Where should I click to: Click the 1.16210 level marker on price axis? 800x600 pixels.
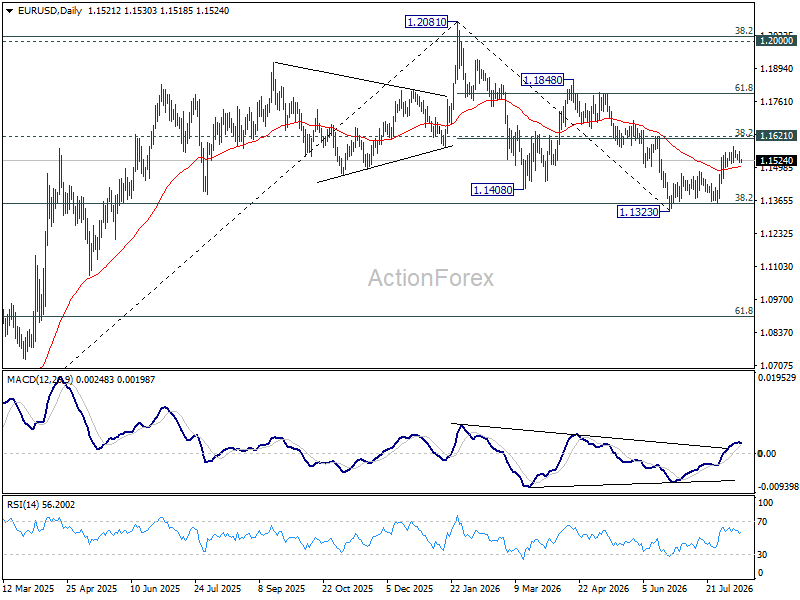click(776, 136)
